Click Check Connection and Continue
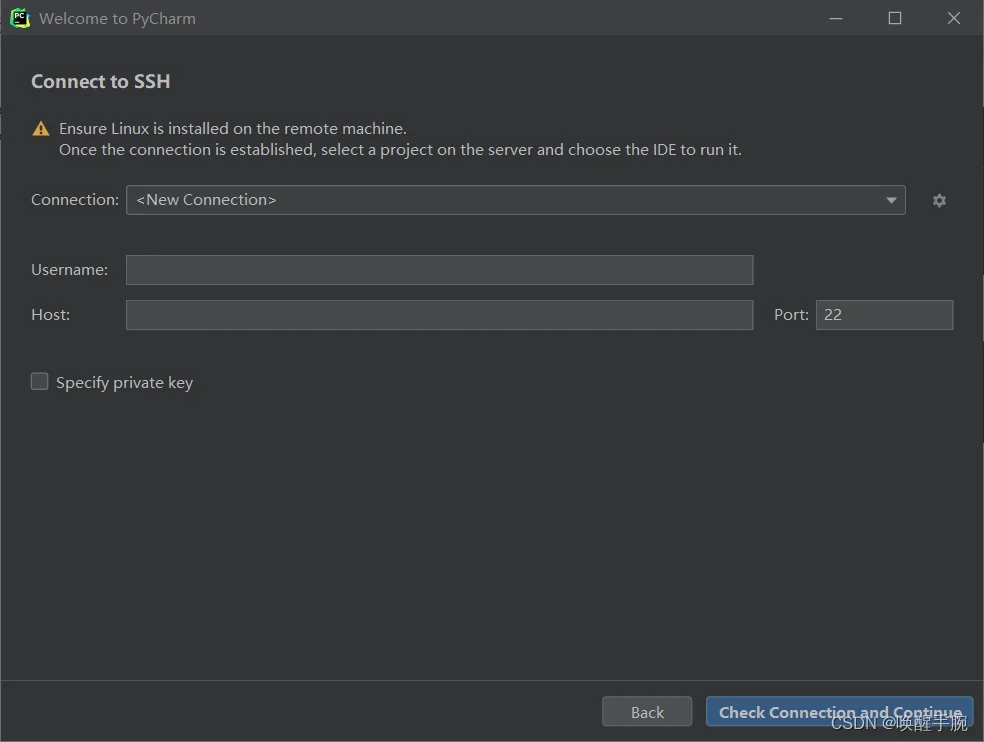The height and width of the screenshot is (742, 984). click(x=840, y=712)
